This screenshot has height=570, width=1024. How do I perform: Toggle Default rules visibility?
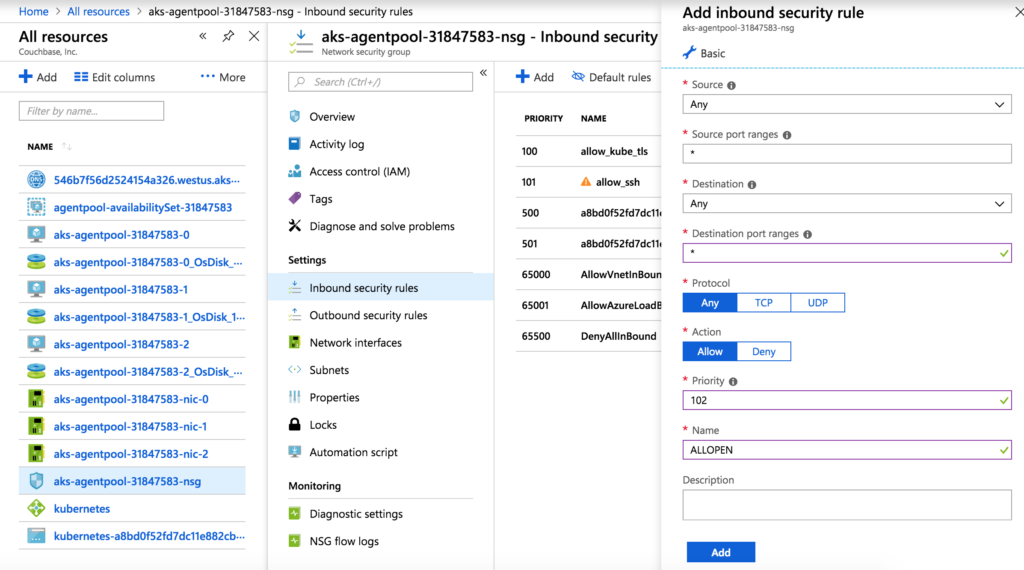(x=611, y=77)
